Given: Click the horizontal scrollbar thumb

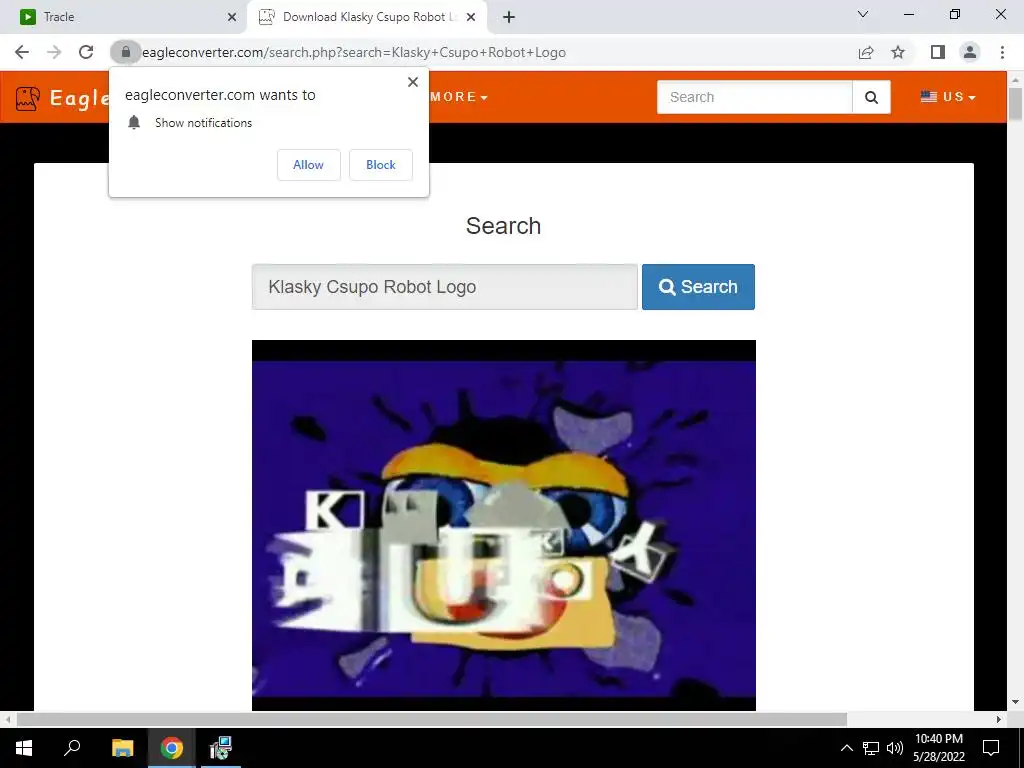Looking at the screenshot, I should (x=432, y=719).
